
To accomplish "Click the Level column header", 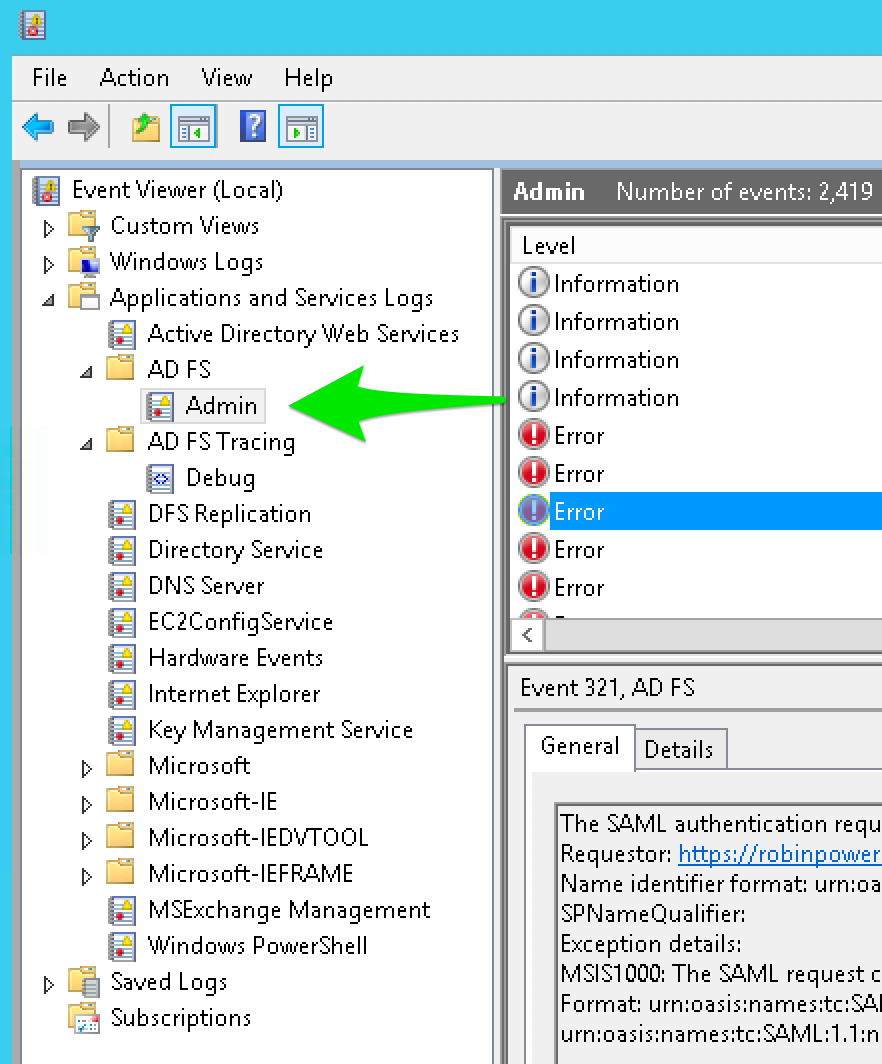I will [696, 246].
